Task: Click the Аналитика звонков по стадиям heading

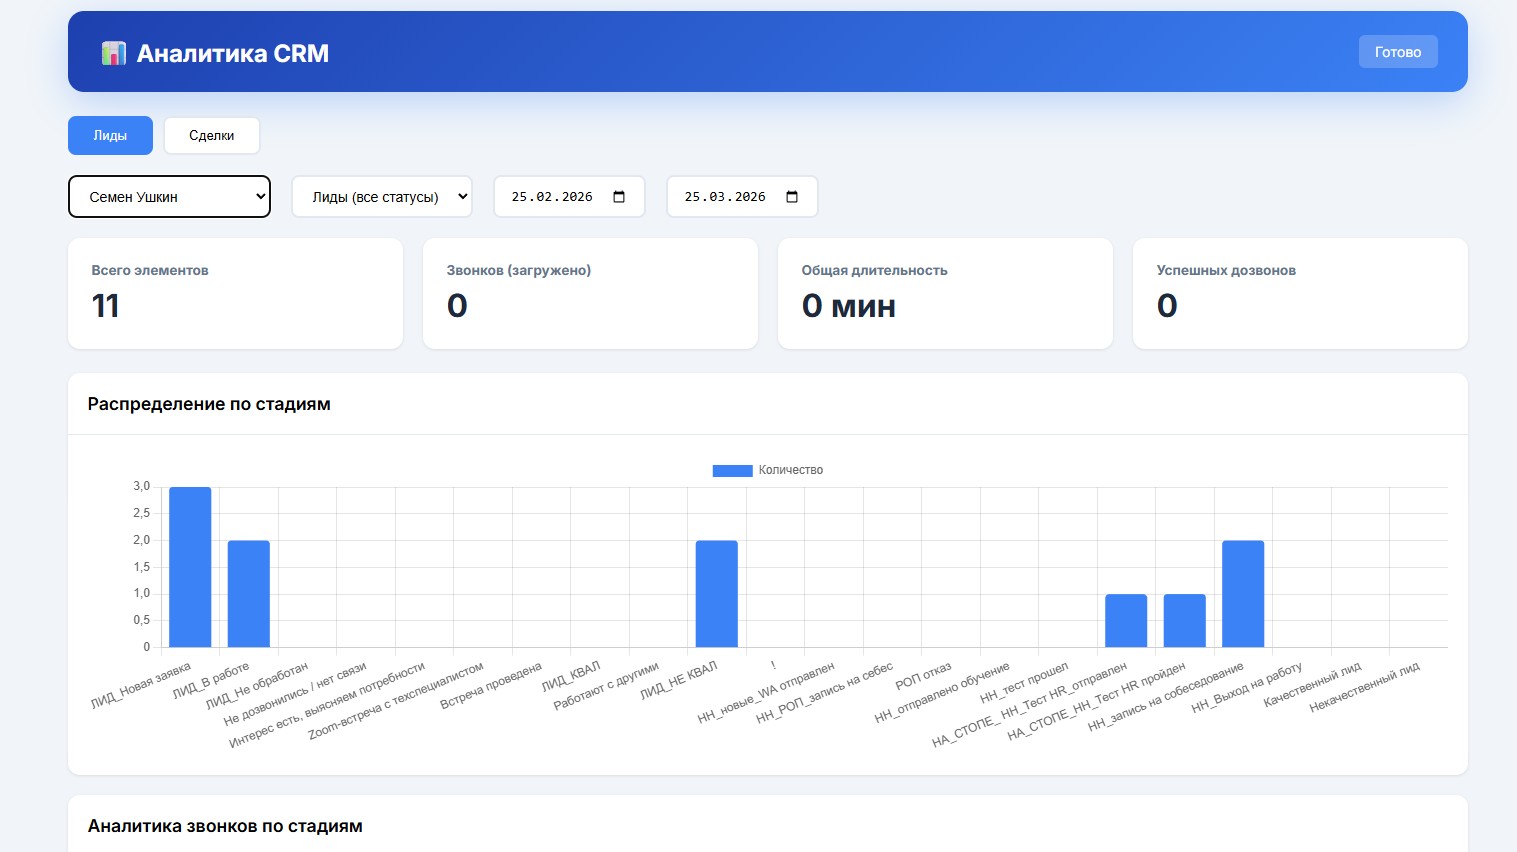Action: point(225,826)
